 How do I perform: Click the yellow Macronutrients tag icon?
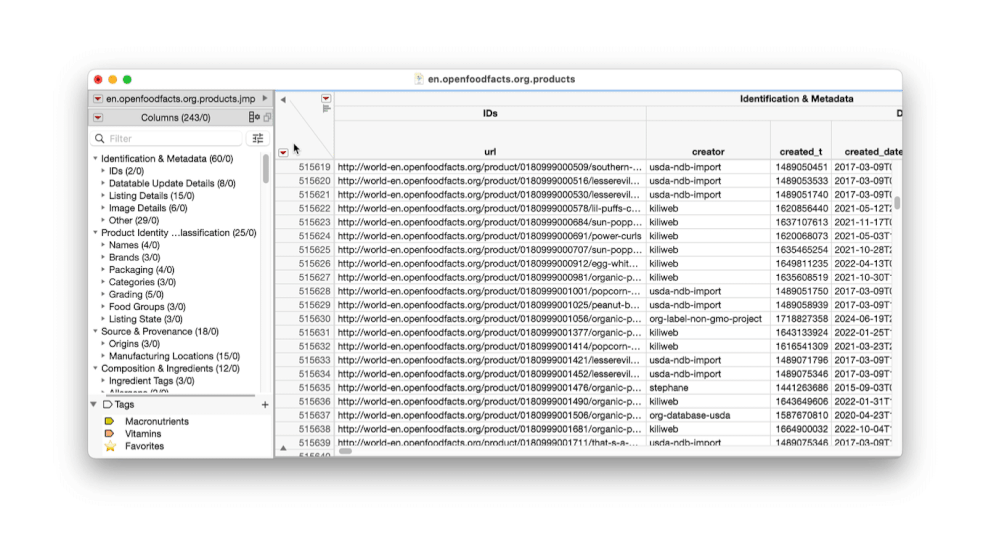click(109, 421)
